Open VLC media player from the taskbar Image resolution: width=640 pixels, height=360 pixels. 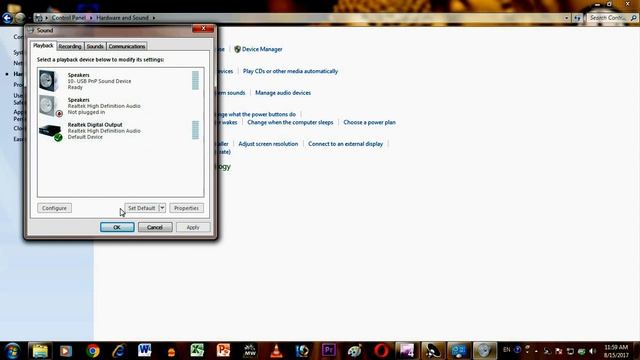(276, 351)
